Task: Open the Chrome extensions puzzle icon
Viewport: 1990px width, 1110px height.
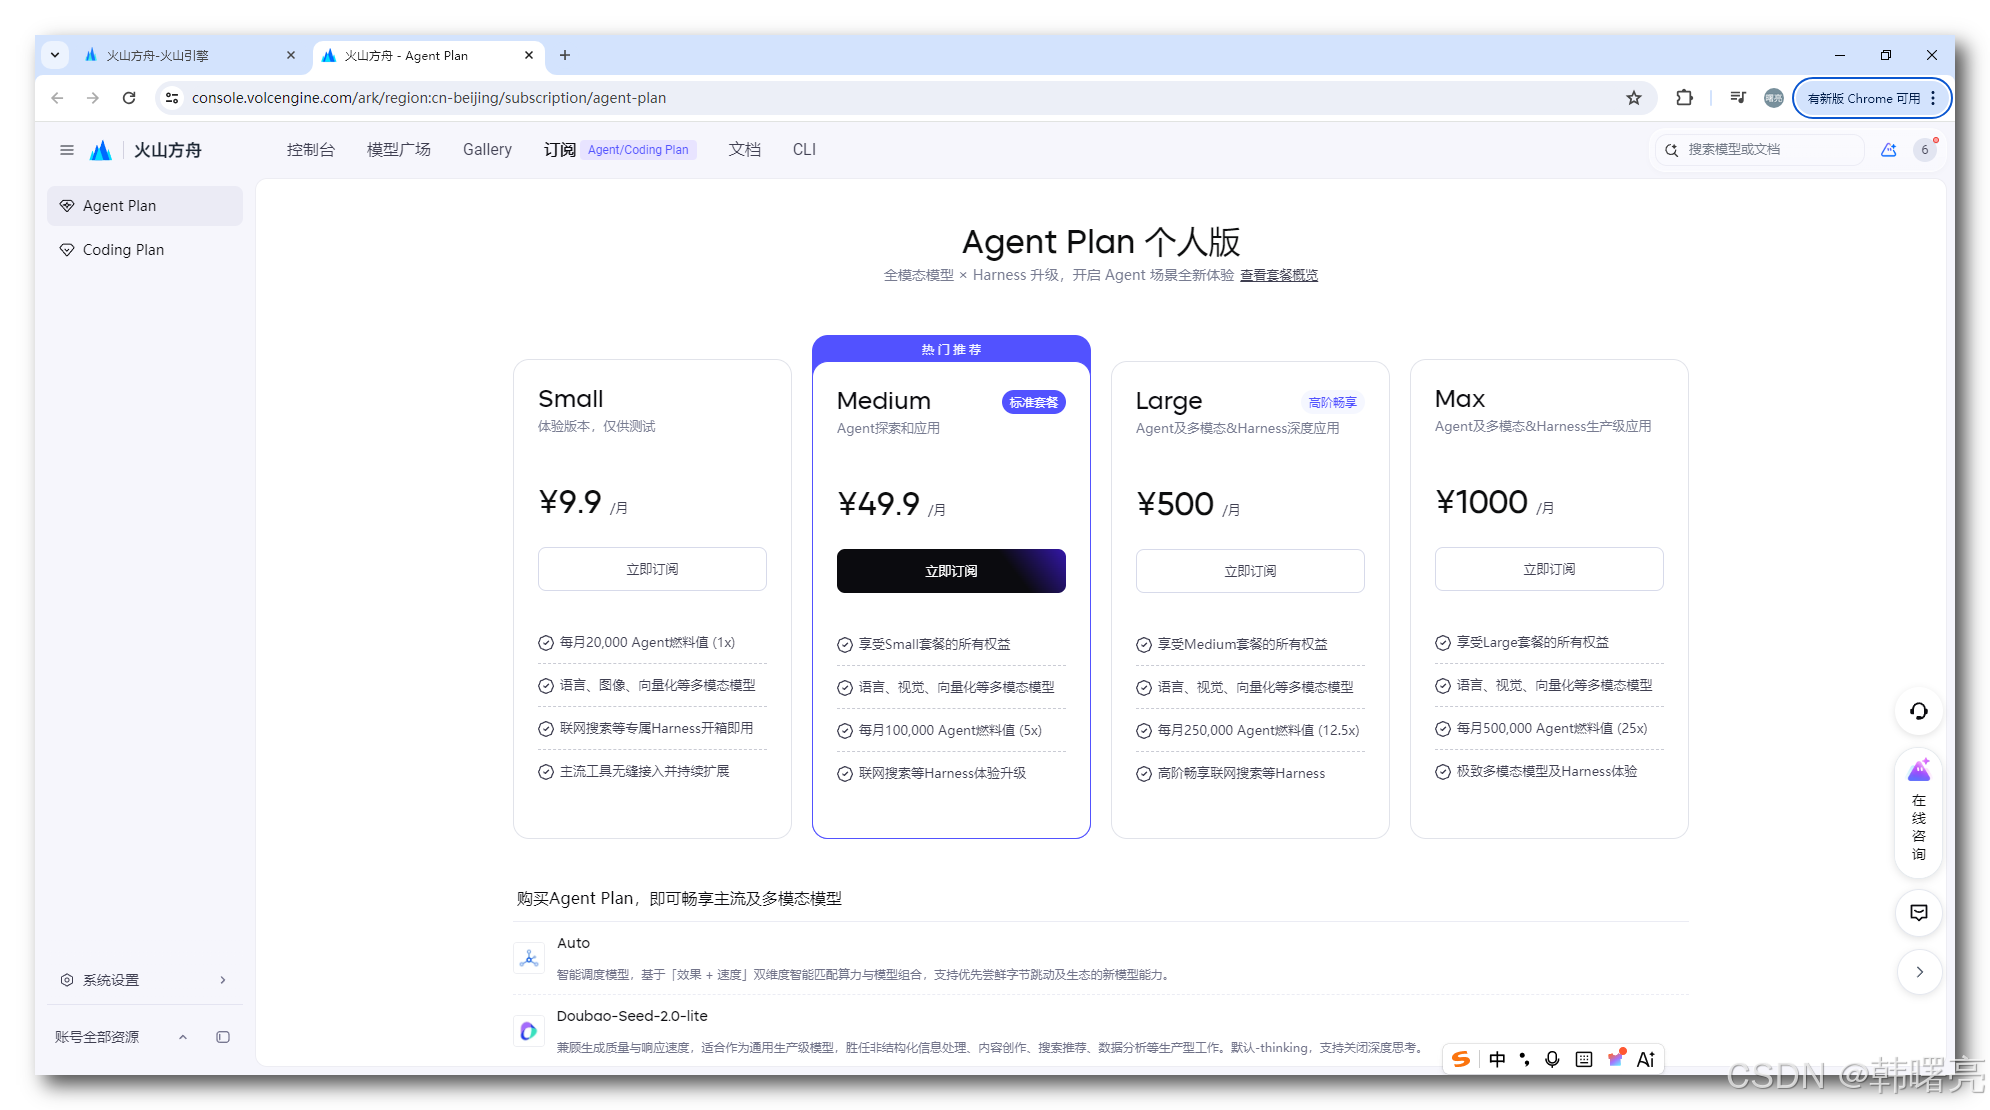Action: click(x=1684, y=98)
